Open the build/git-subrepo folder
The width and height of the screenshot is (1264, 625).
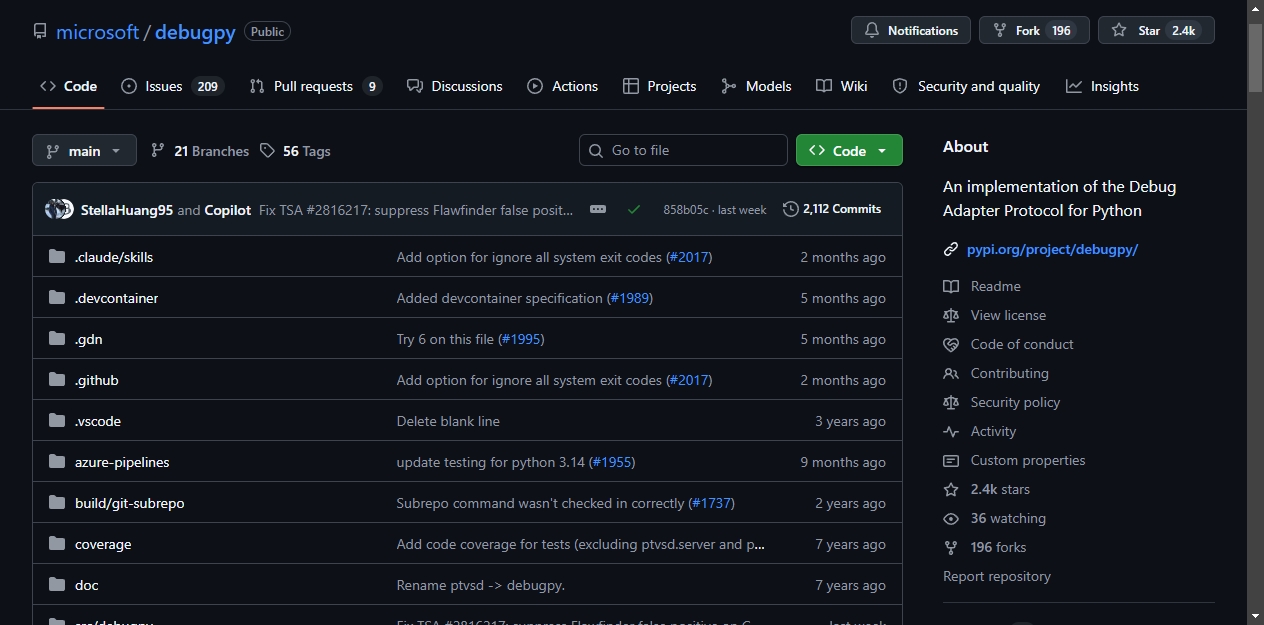[130, 503]
